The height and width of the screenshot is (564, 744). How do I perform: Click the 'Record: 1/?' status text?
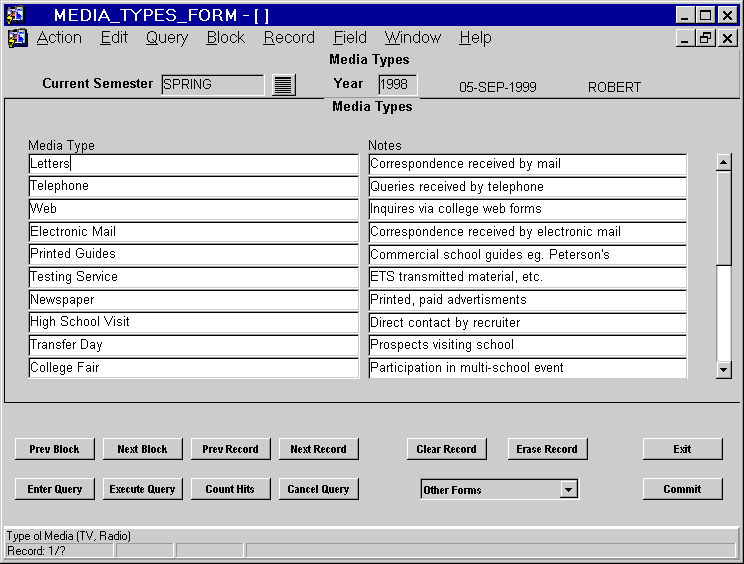click(37, 551)
